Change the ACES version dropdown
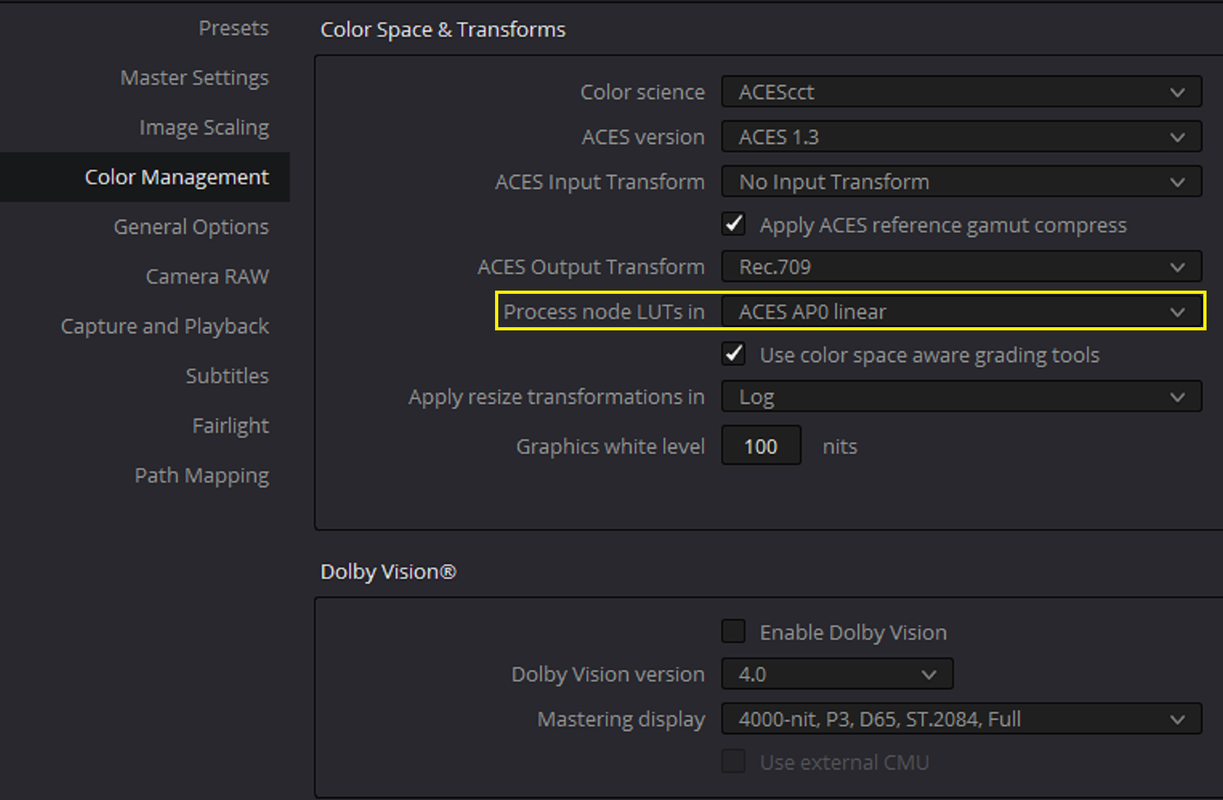This screenshot has height=800, width=1223. click(961, 137)
